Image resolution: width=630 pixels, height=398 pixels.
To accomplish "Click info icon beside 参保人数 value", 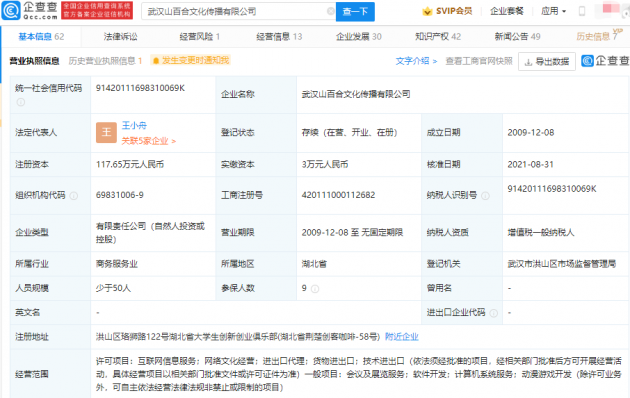I will tap(315, 289).
